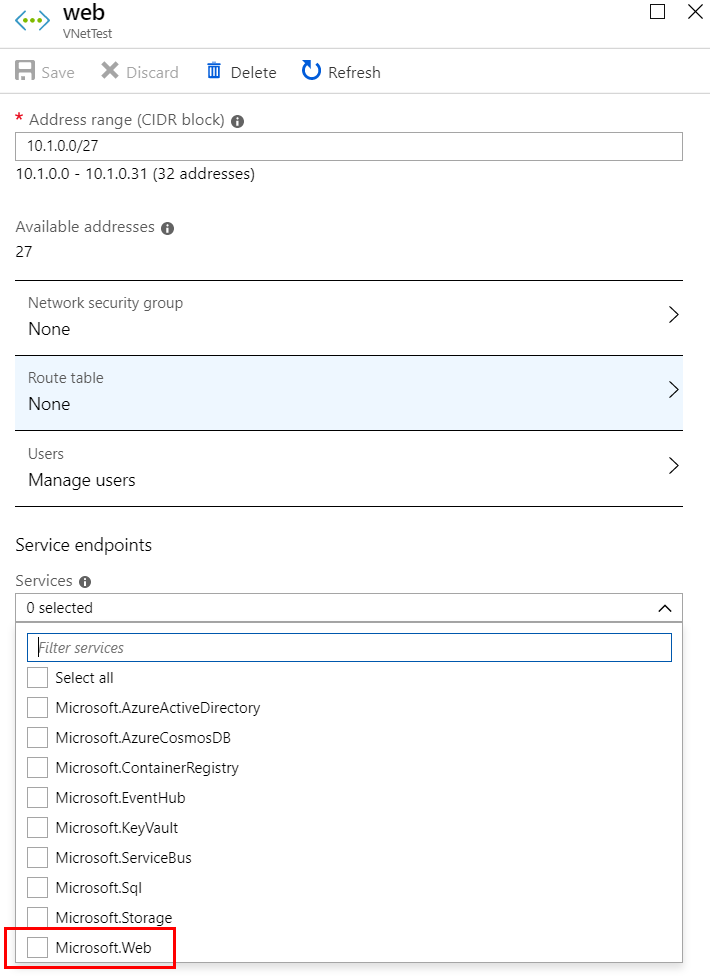
Task: Click the info icon next to Available addresses
Action: [x=167, y=228]
